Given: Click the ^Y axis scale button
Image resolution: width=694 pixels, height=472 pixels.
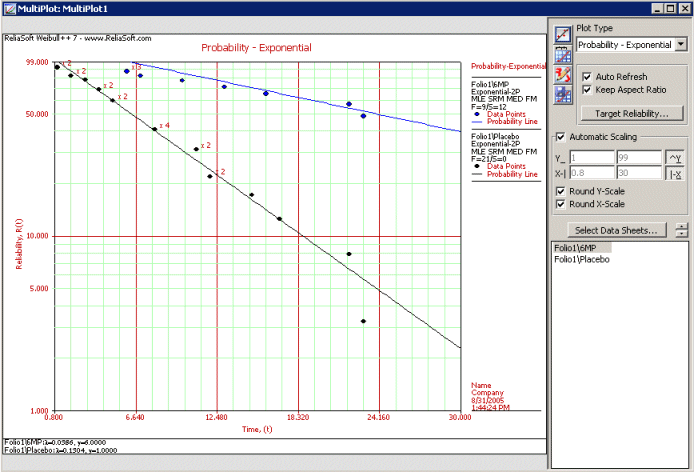Looking at the screenshot, I should [x=675, y=158].
